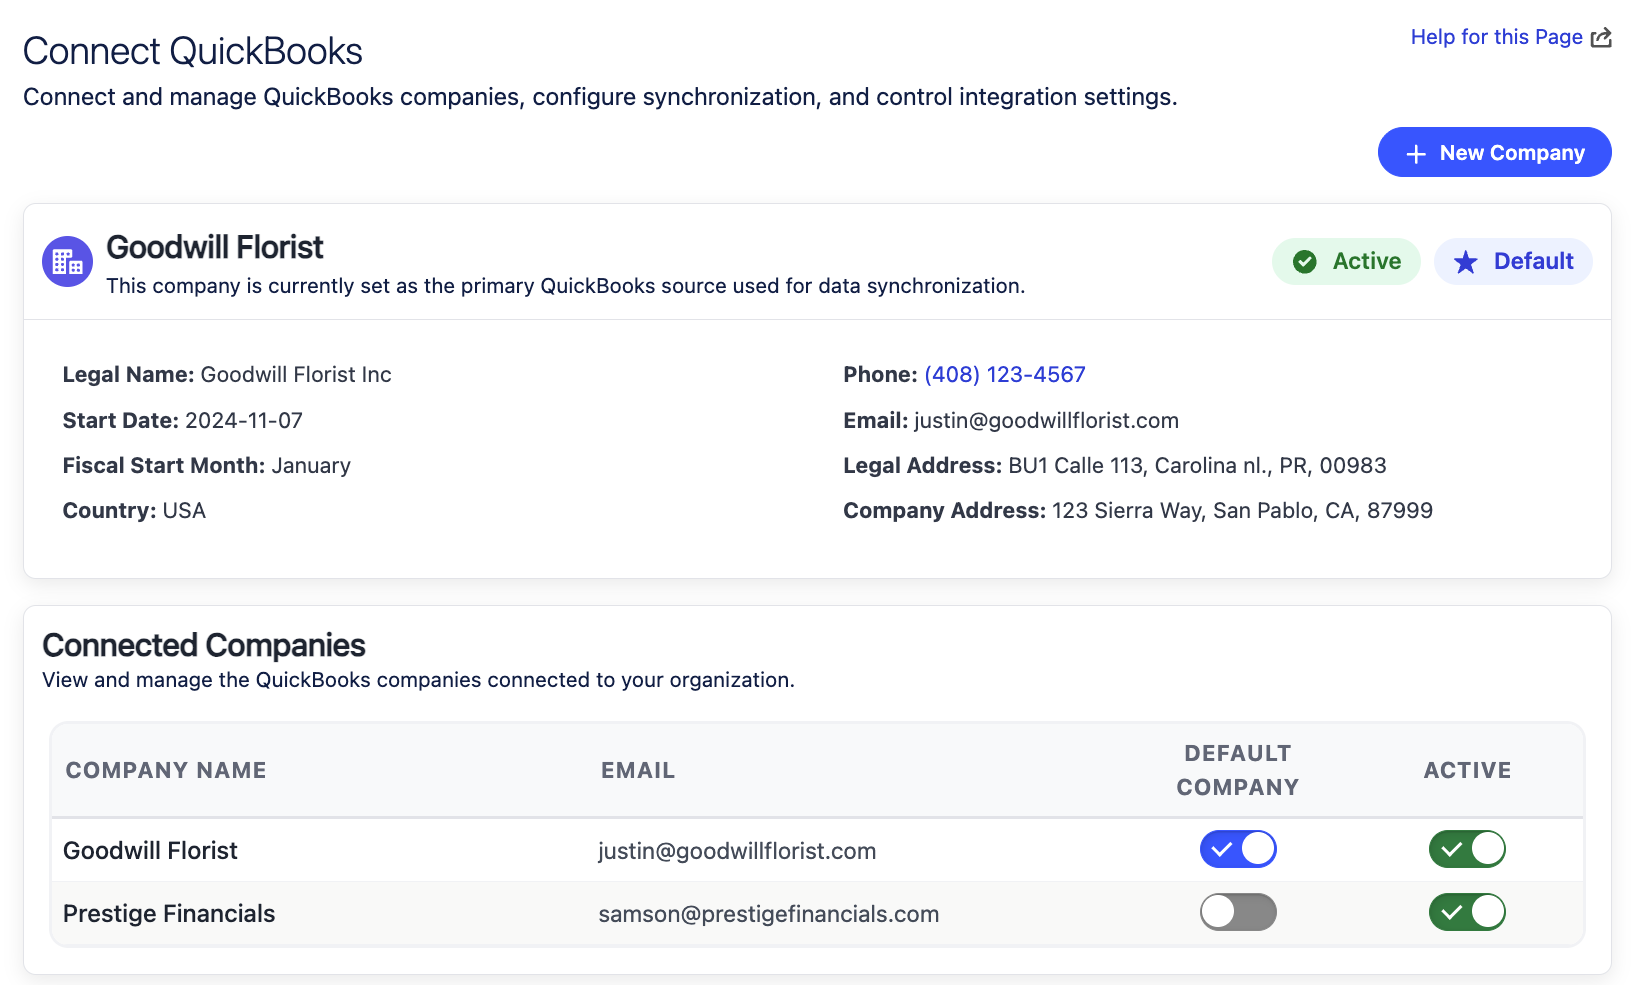Click the justin@goodwillflorist.com table cell
This screenshot has height=985, width=1633.
point(737,851)
